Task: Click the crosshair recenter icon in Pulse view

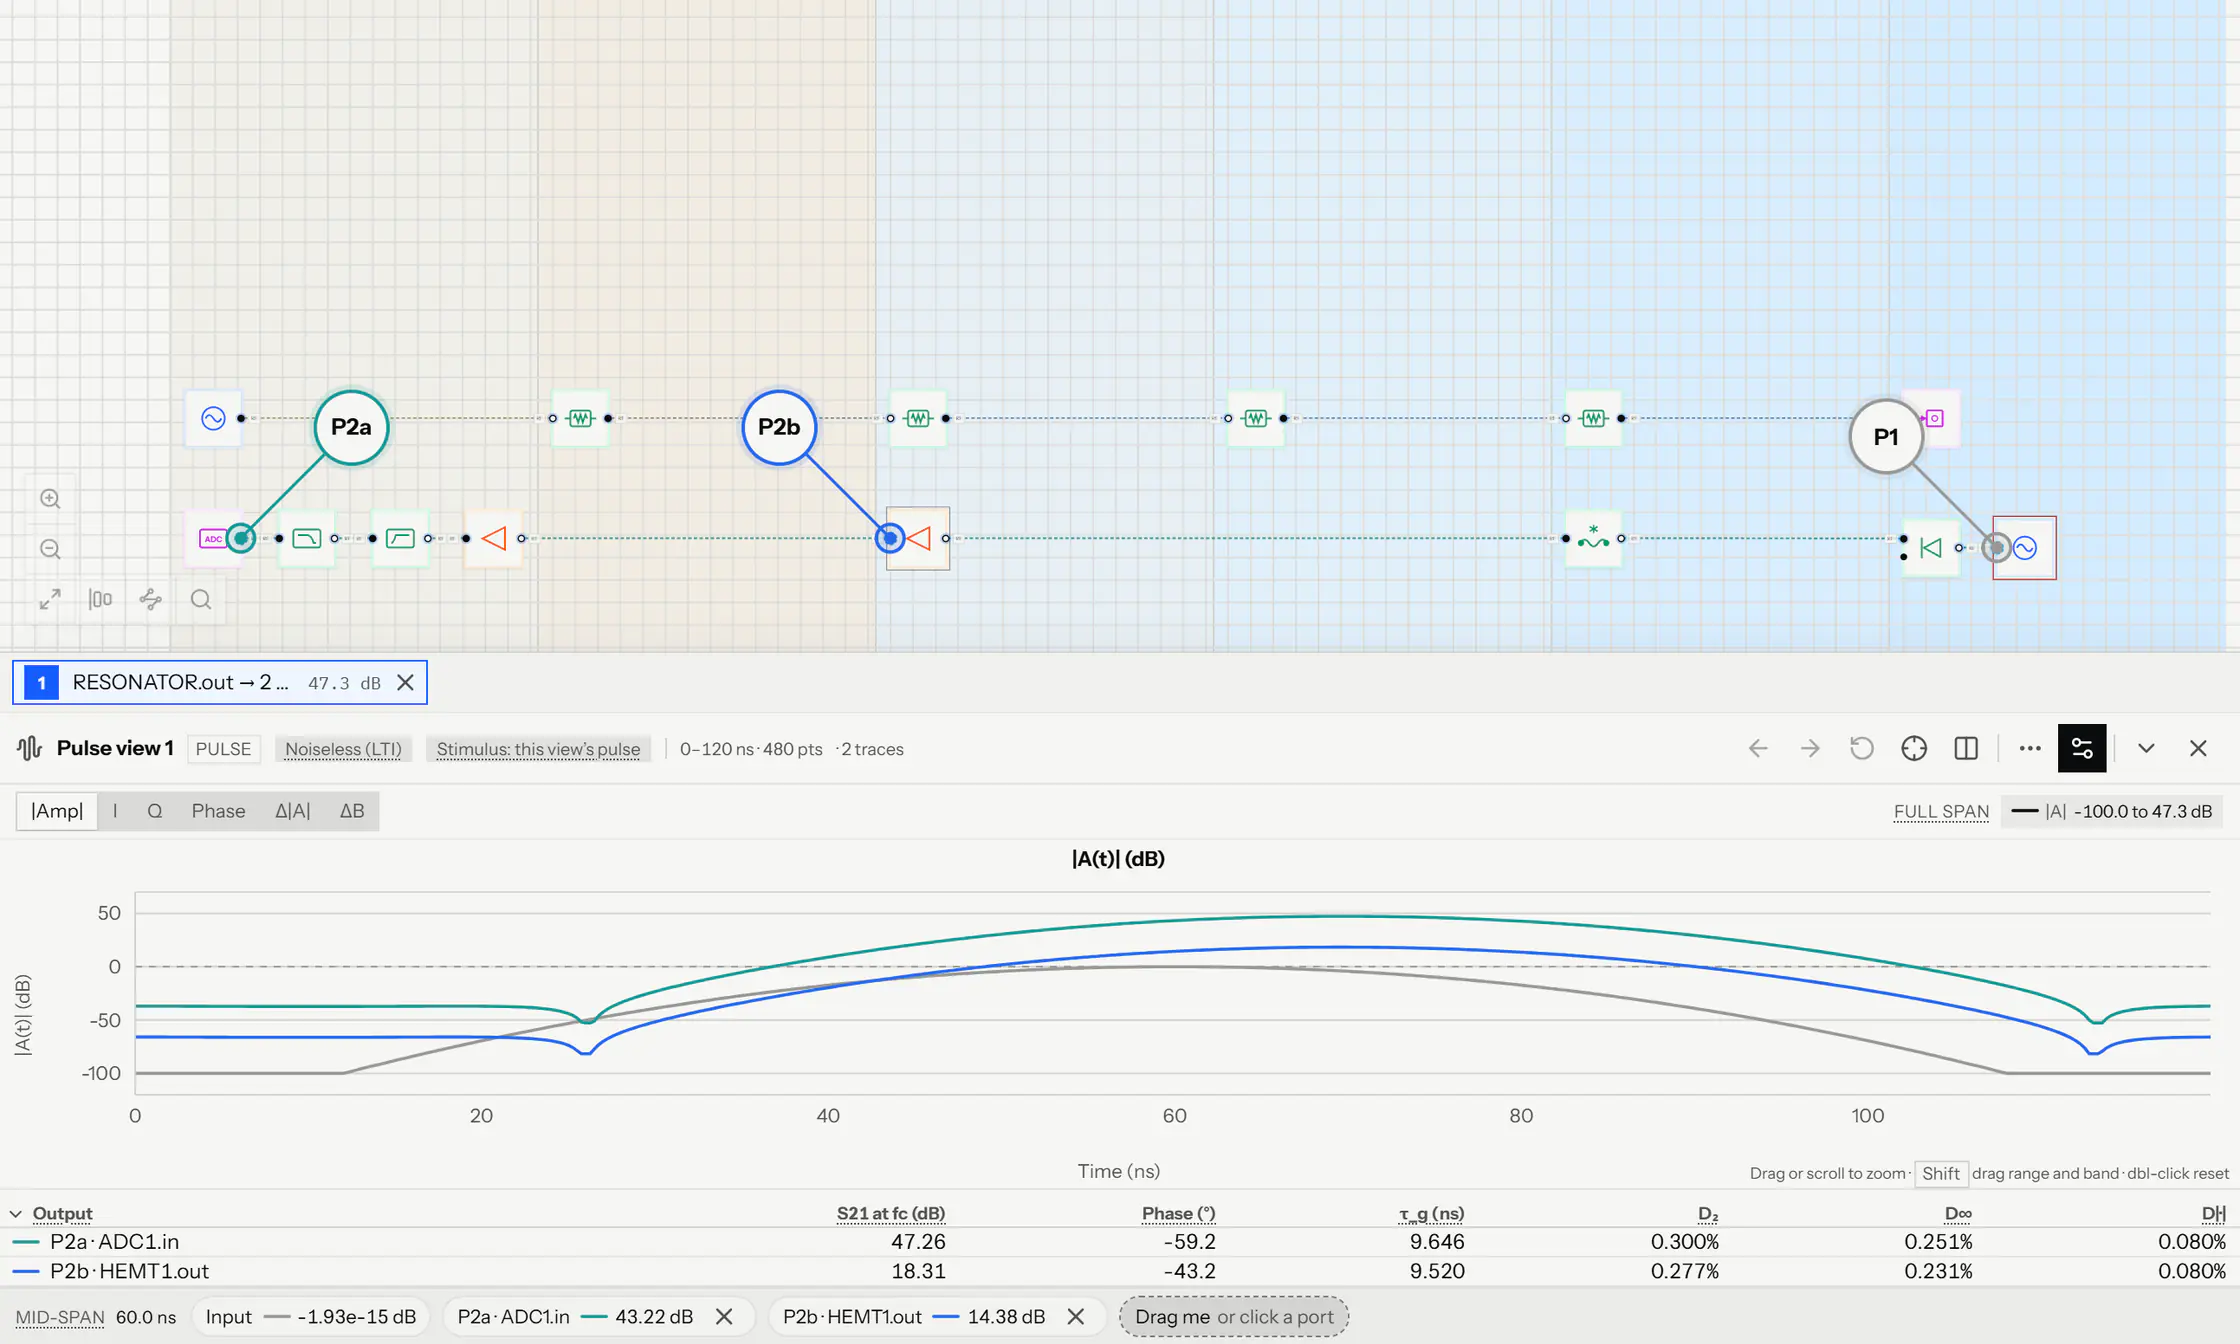Action: pos(1914,748)
